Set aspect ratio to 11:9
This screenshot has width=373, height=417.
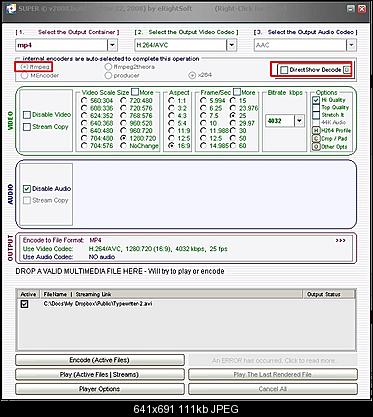(x=171, y=131)
